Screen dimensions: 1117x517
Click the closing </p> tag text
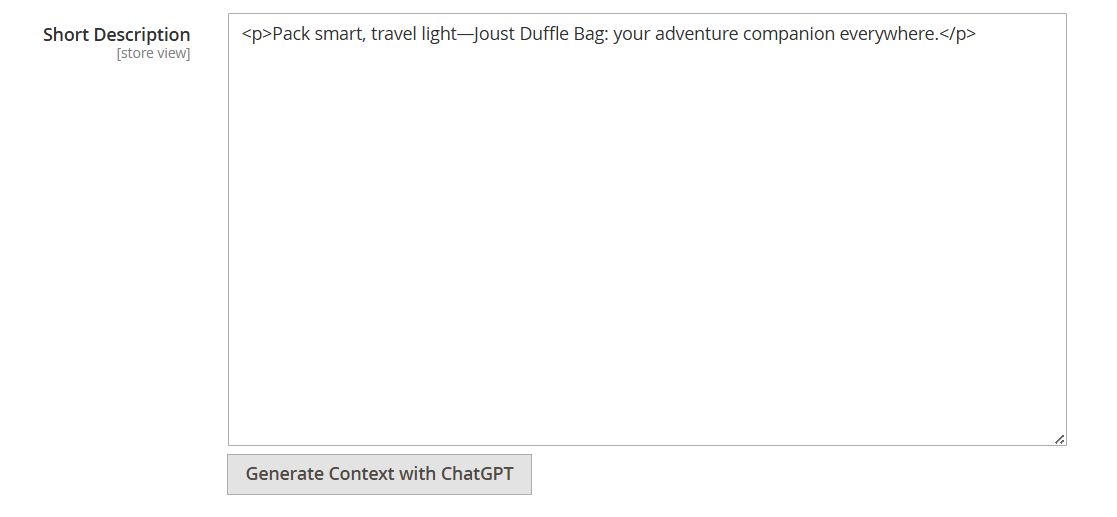tap(958, 34)
